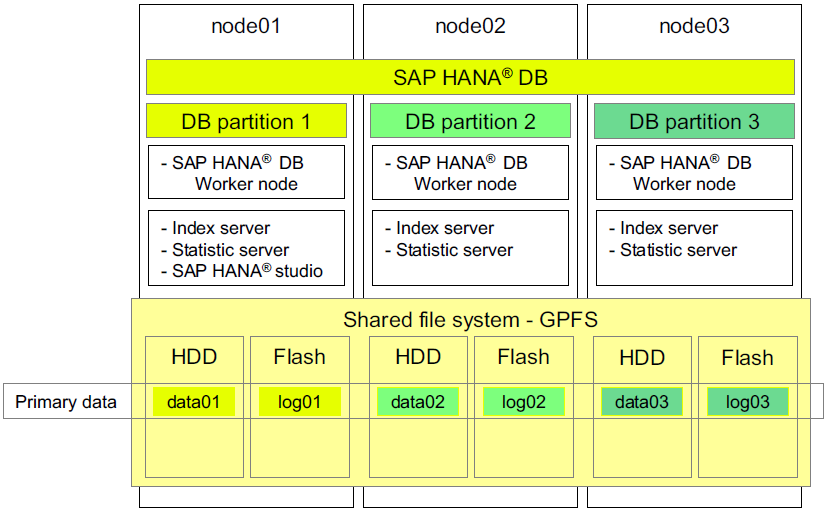Viewport: 831px width, 513px height.
Task: Pick the log03 block
Action: pyautogui.click(x=747, y=402)
